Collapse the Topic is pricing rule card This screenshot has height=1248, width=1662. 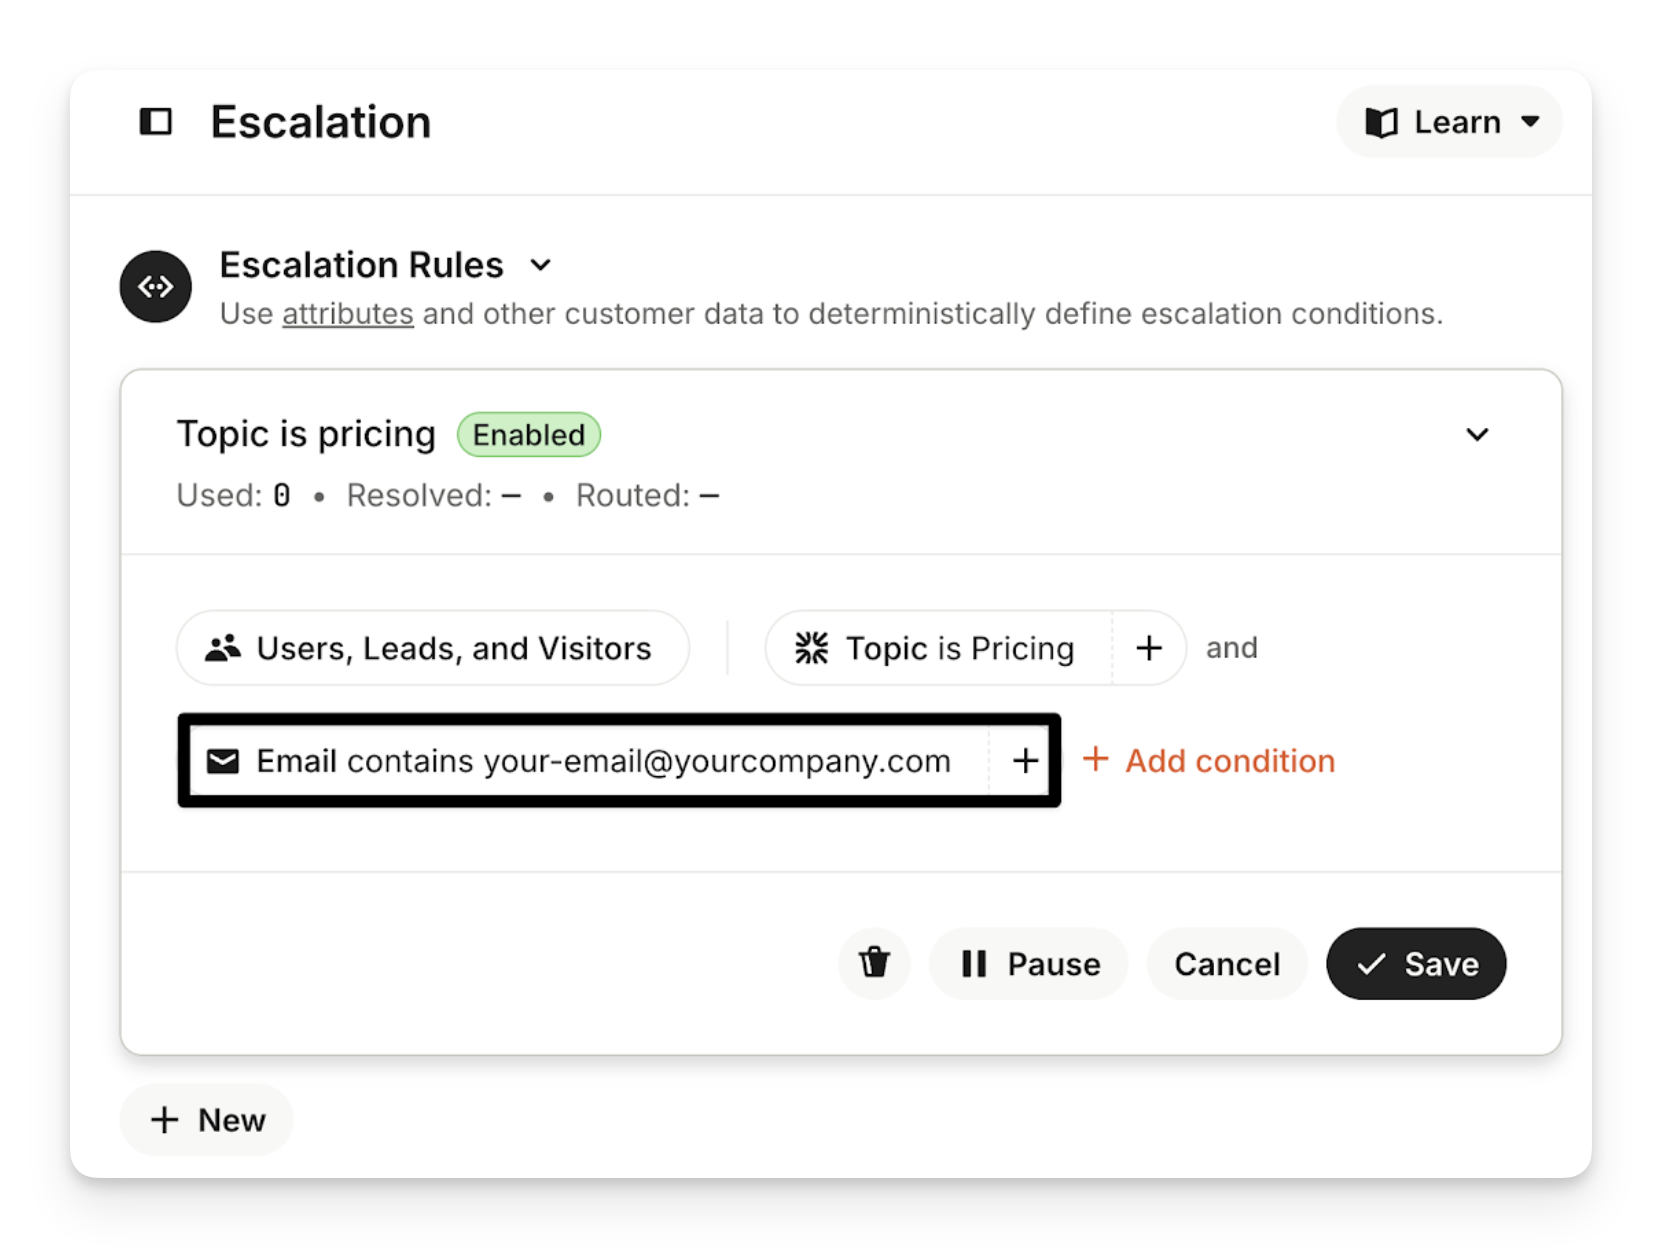tap(1477, 435)
